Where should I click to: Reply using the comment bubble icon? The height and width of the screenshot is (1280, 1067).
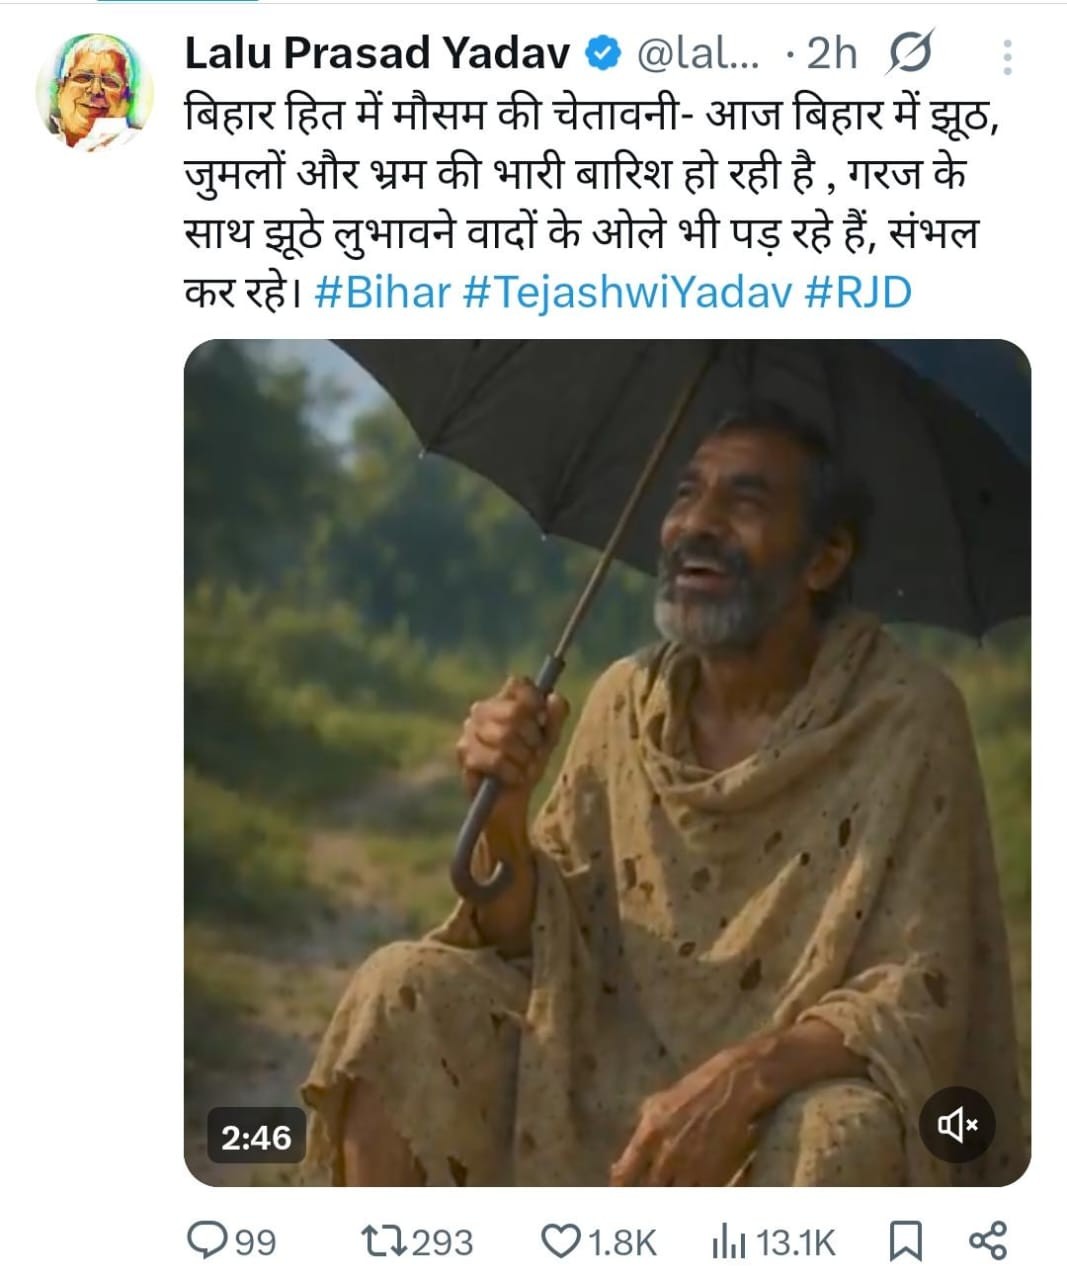[x=208, y=1241]
